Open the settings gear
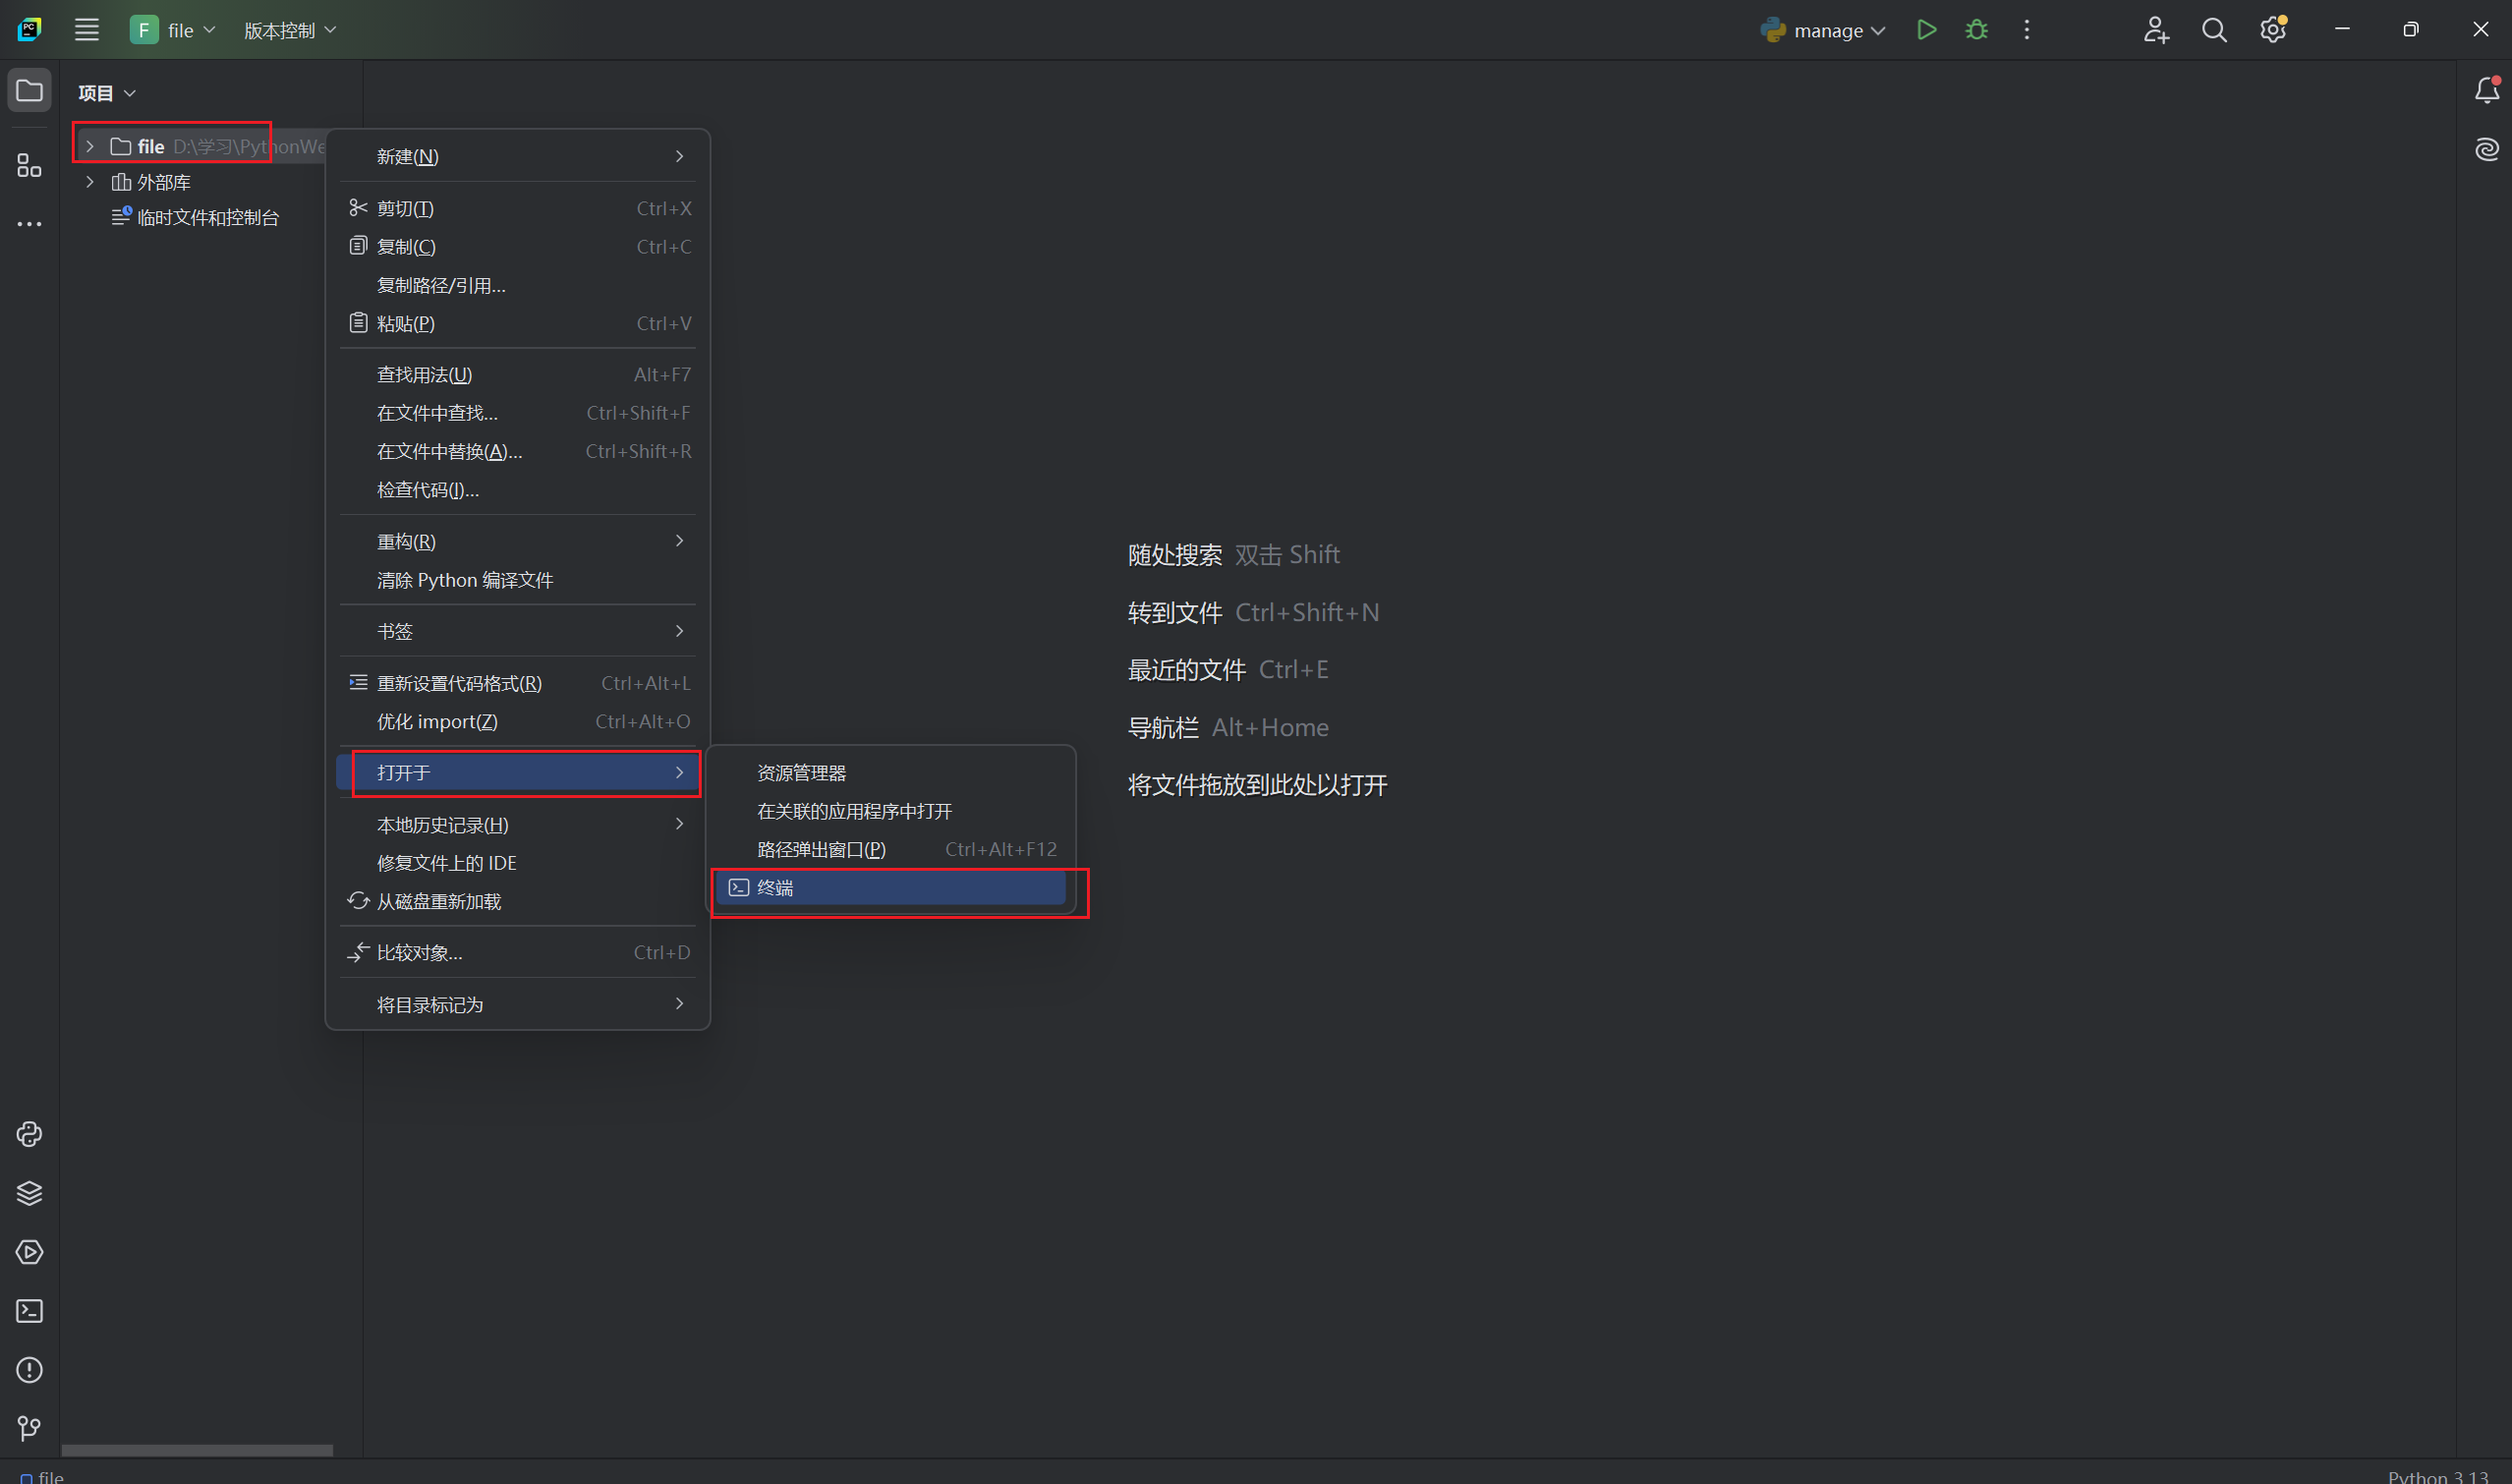The height and width of the screenshot is (1484, 2512). [2272, 29]
